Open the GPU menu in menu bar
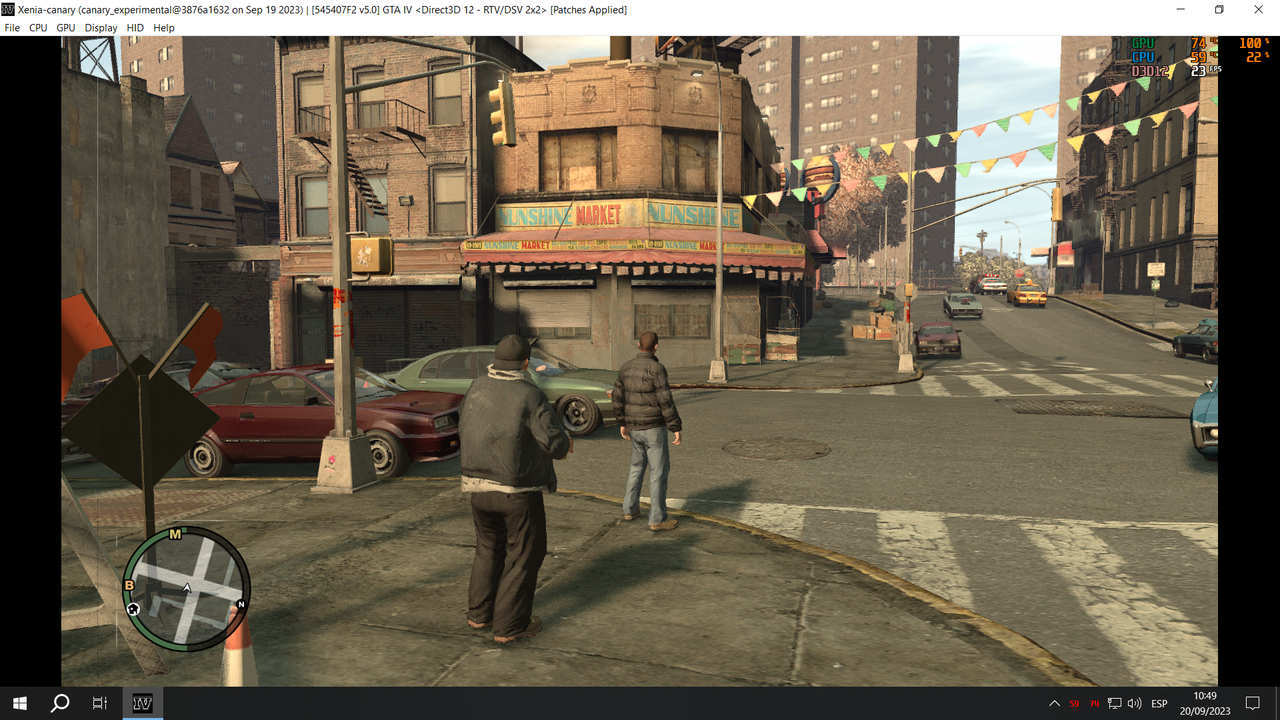 [66, 28]
